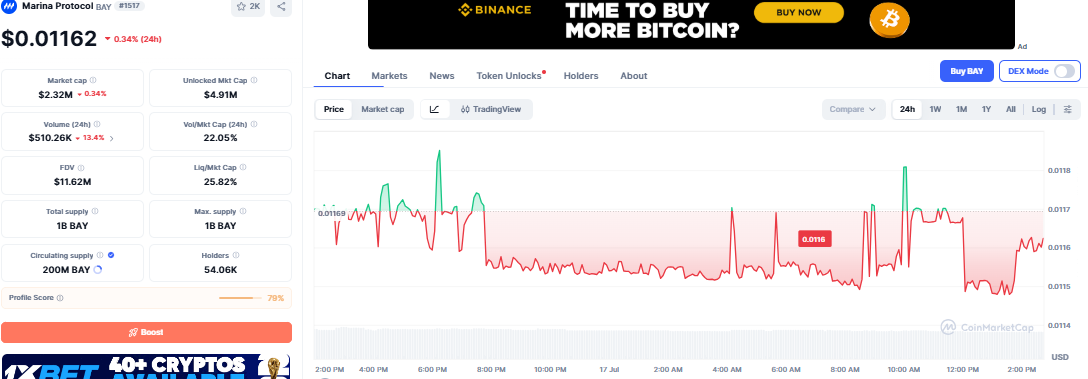This screenshot has height=379, width=1088.
Task: Expand Volume (24h) details chevron
Action: tap(112, 138)
